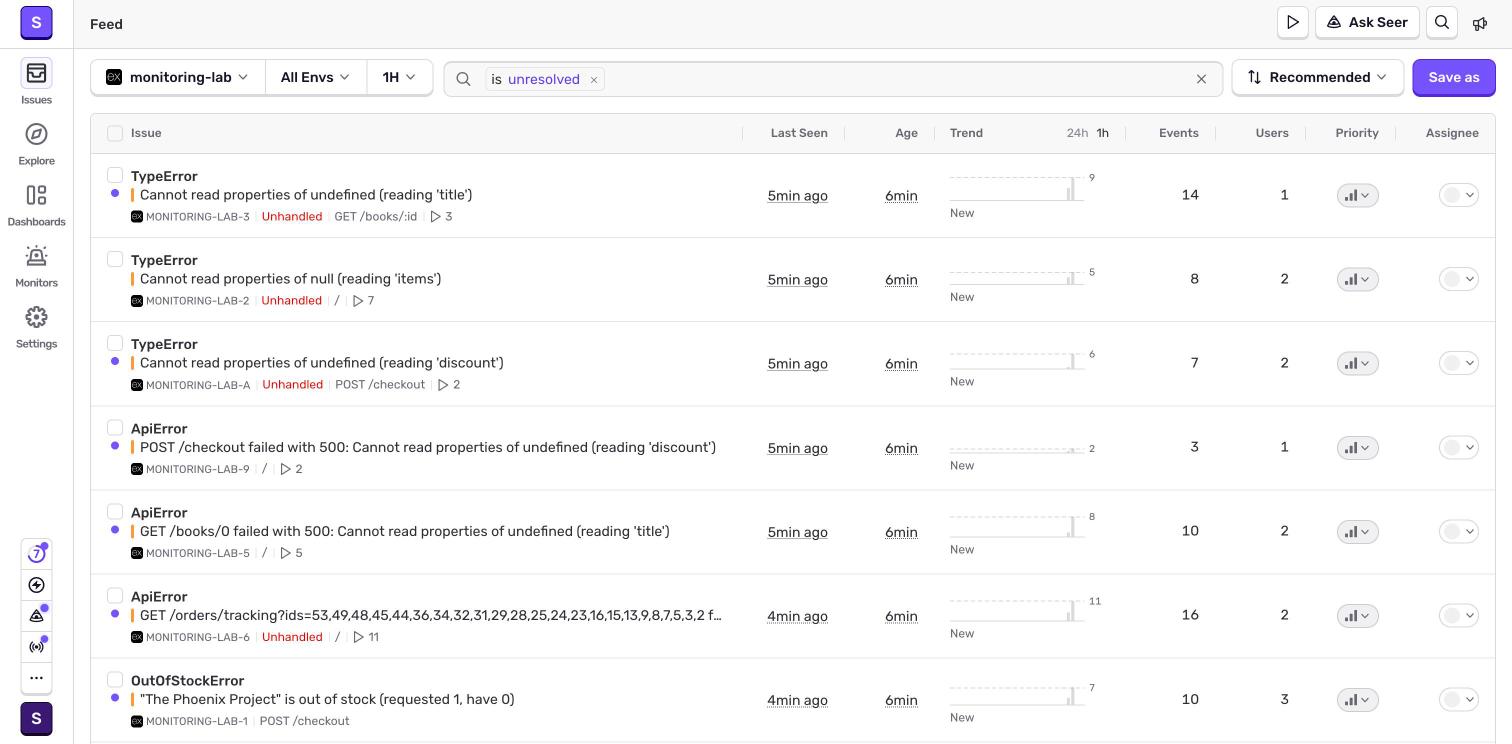The image size is (1512, 744).
Task: Open priority dropdown for MONITORING-LAB-3
Action: (1357, 195)
